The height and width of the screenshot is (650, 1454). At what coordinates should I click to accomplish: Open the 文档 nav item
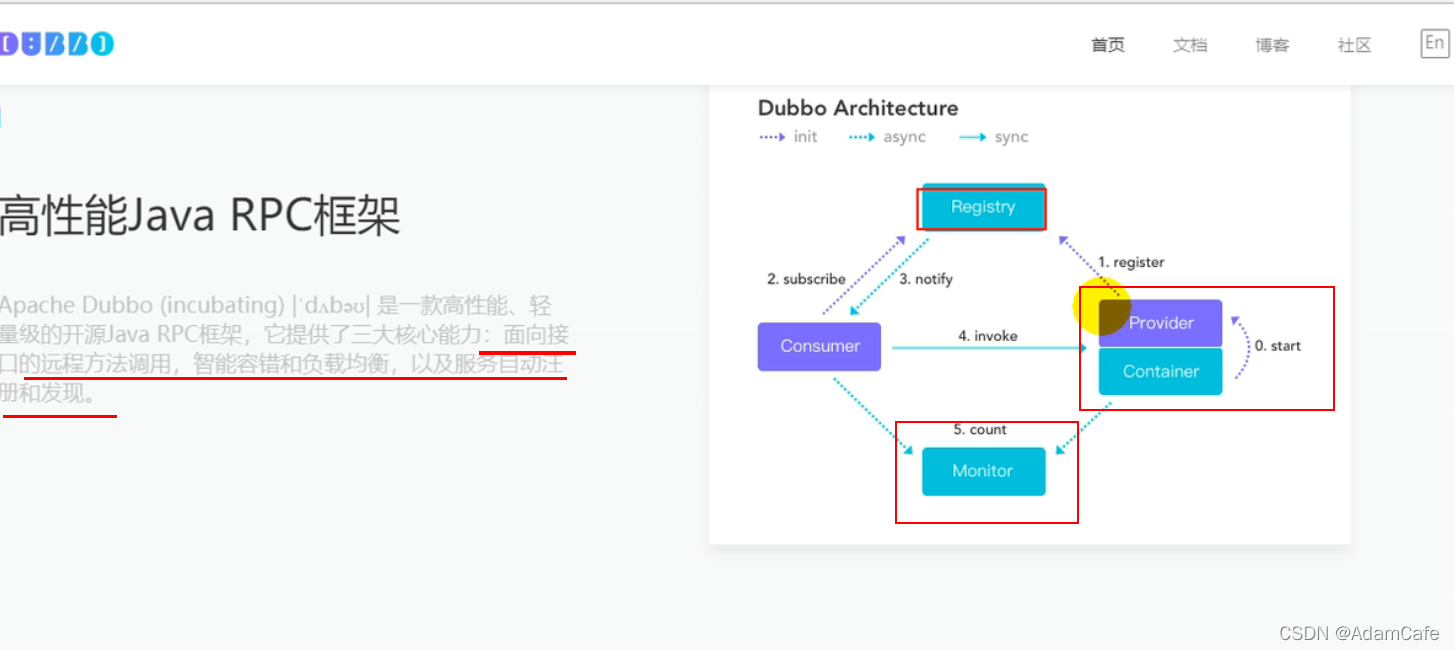pos(1190,45)
